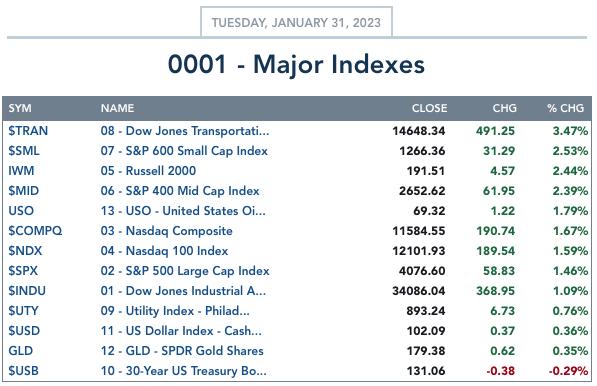Open S&P 600 Small Cap Index

(184, 151)
